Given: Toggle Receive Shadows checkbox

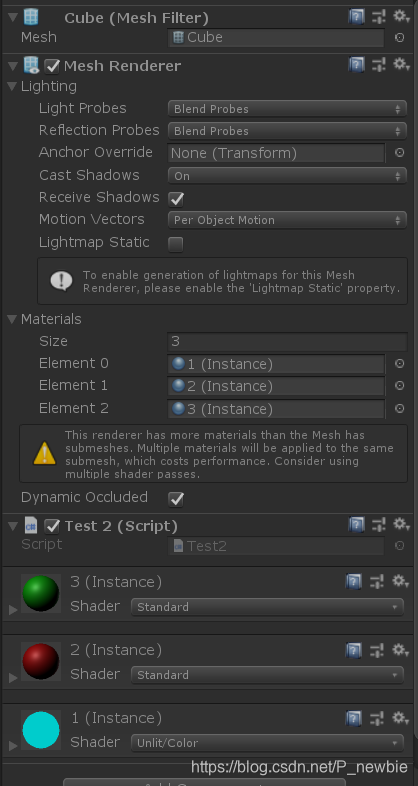Looking at the screenshot, I should click(x=176, y=199).
